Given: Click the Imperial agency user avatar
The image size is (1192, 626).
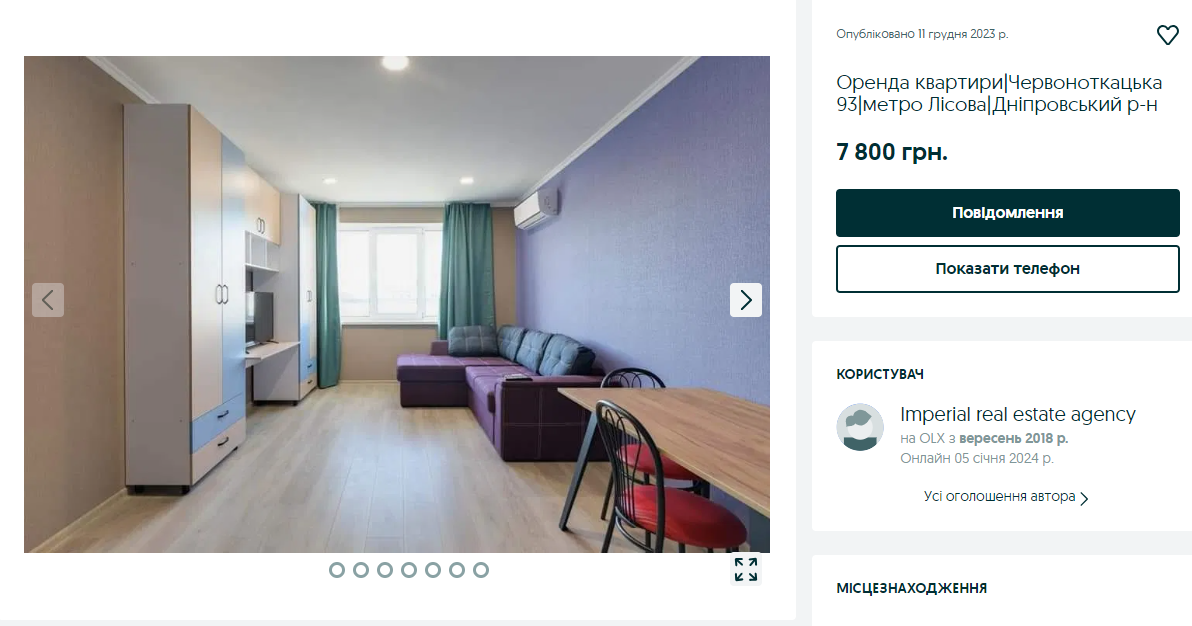Looking at the screenshot, I should click(x=860, y=427).
